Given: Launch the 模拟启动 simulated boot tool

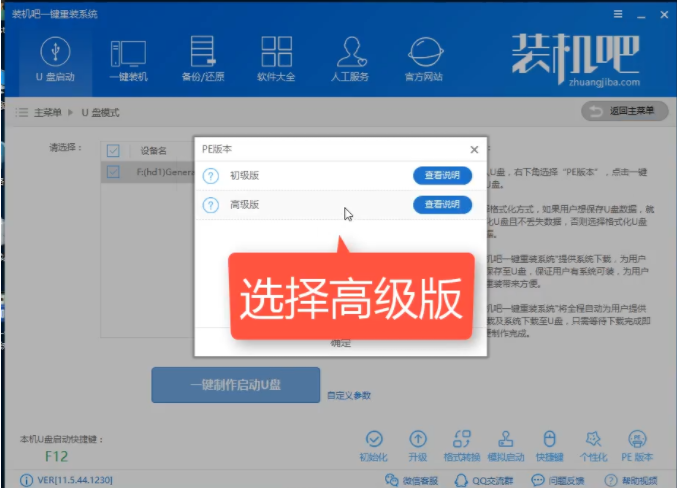Looking at the screenshot, I should [504, 439].
